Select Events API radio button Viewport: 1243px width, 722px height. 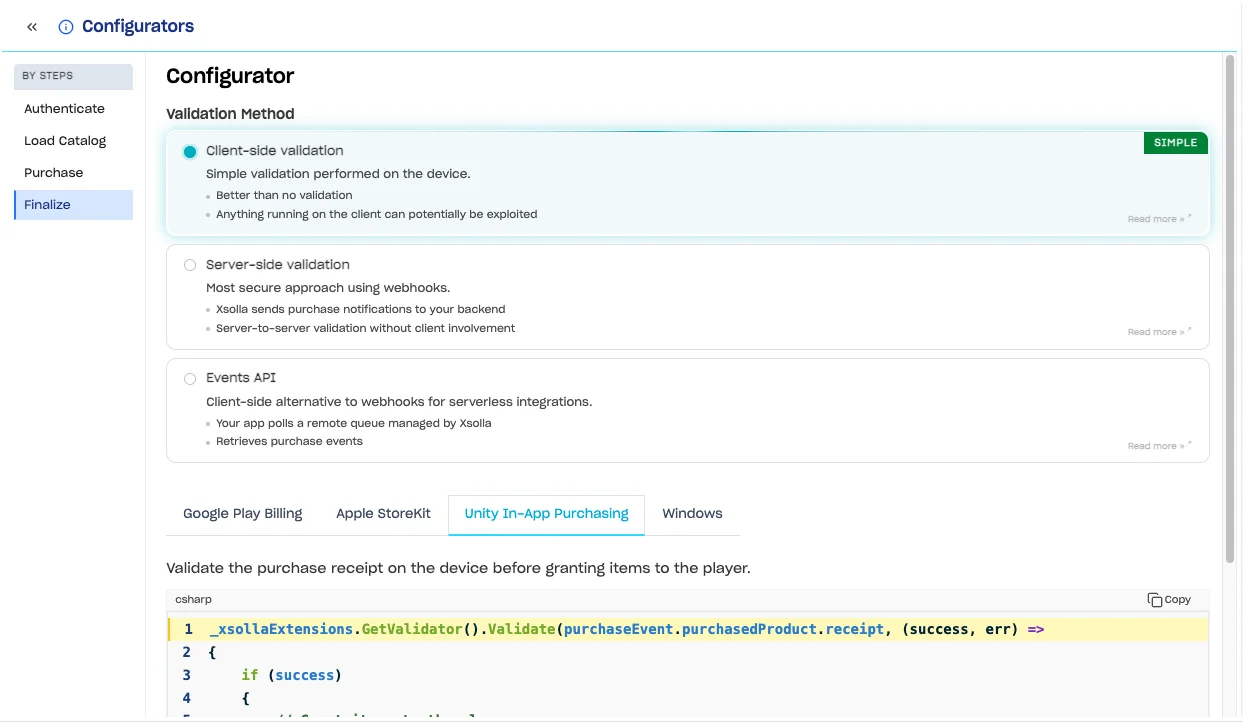point(190,379)
